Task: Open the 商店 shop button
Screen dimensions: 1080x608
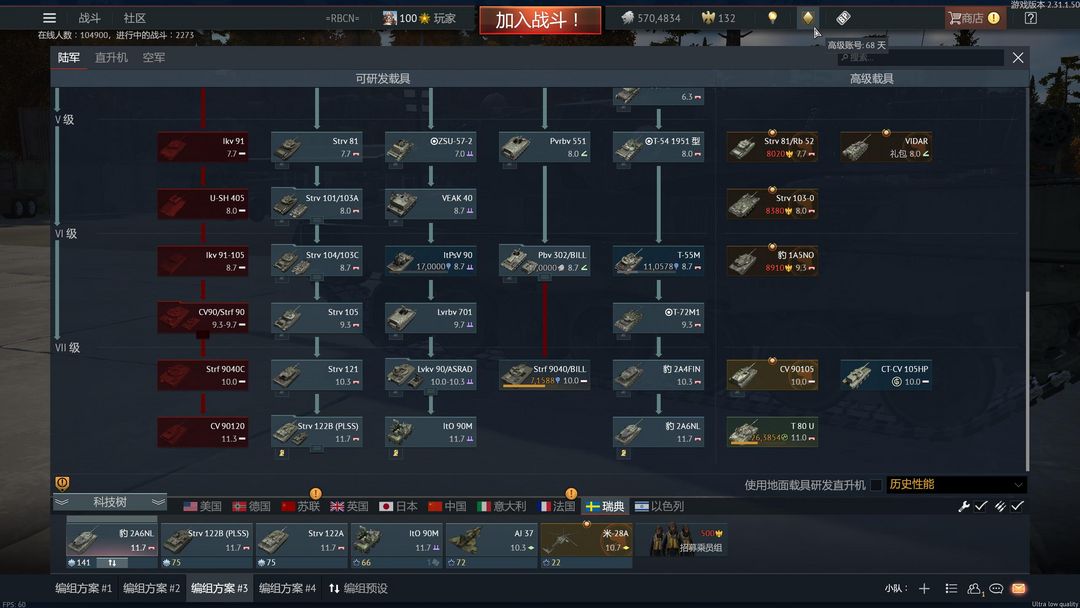Action: pos(975,18)
